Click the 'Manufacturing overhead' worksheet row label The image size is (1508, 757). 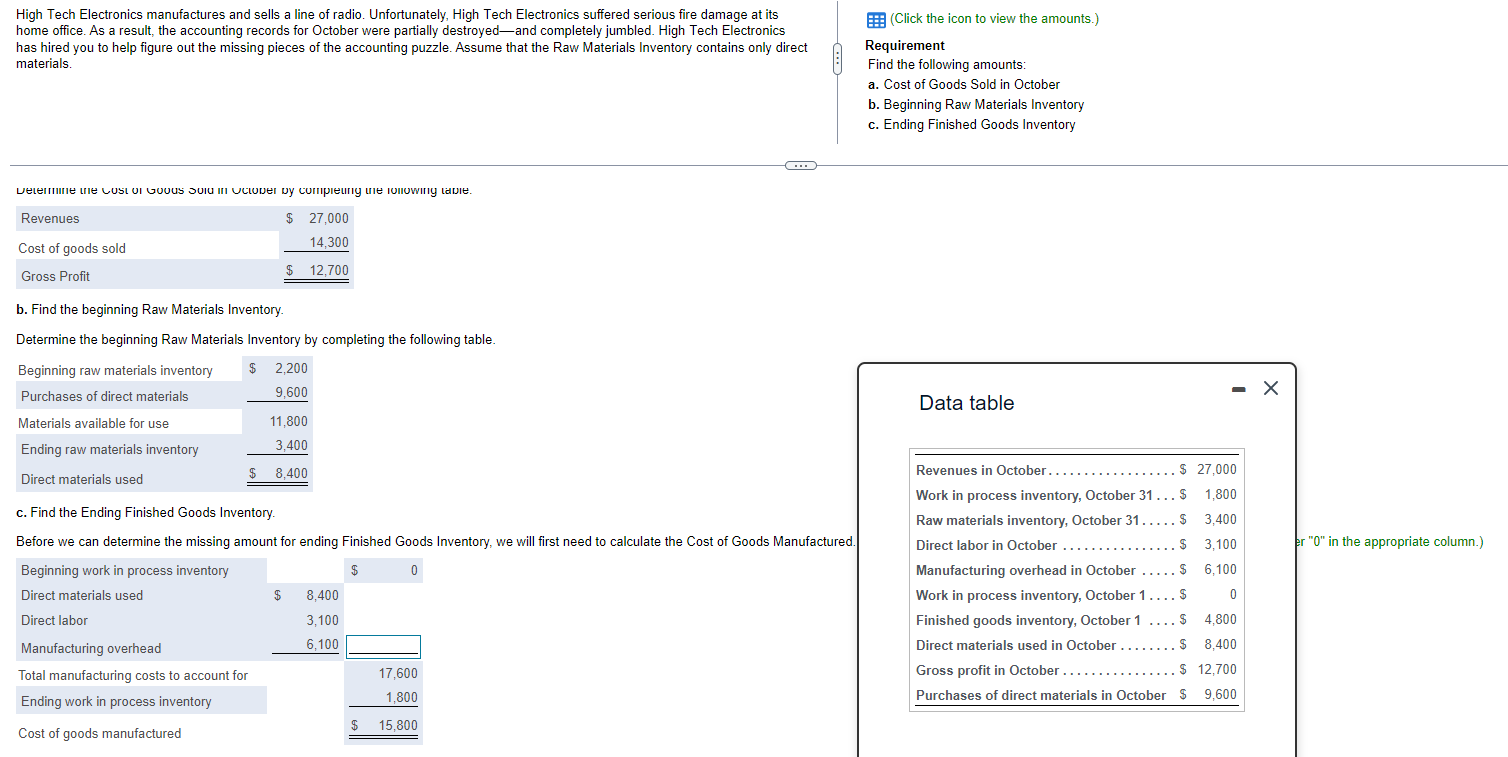90,648
